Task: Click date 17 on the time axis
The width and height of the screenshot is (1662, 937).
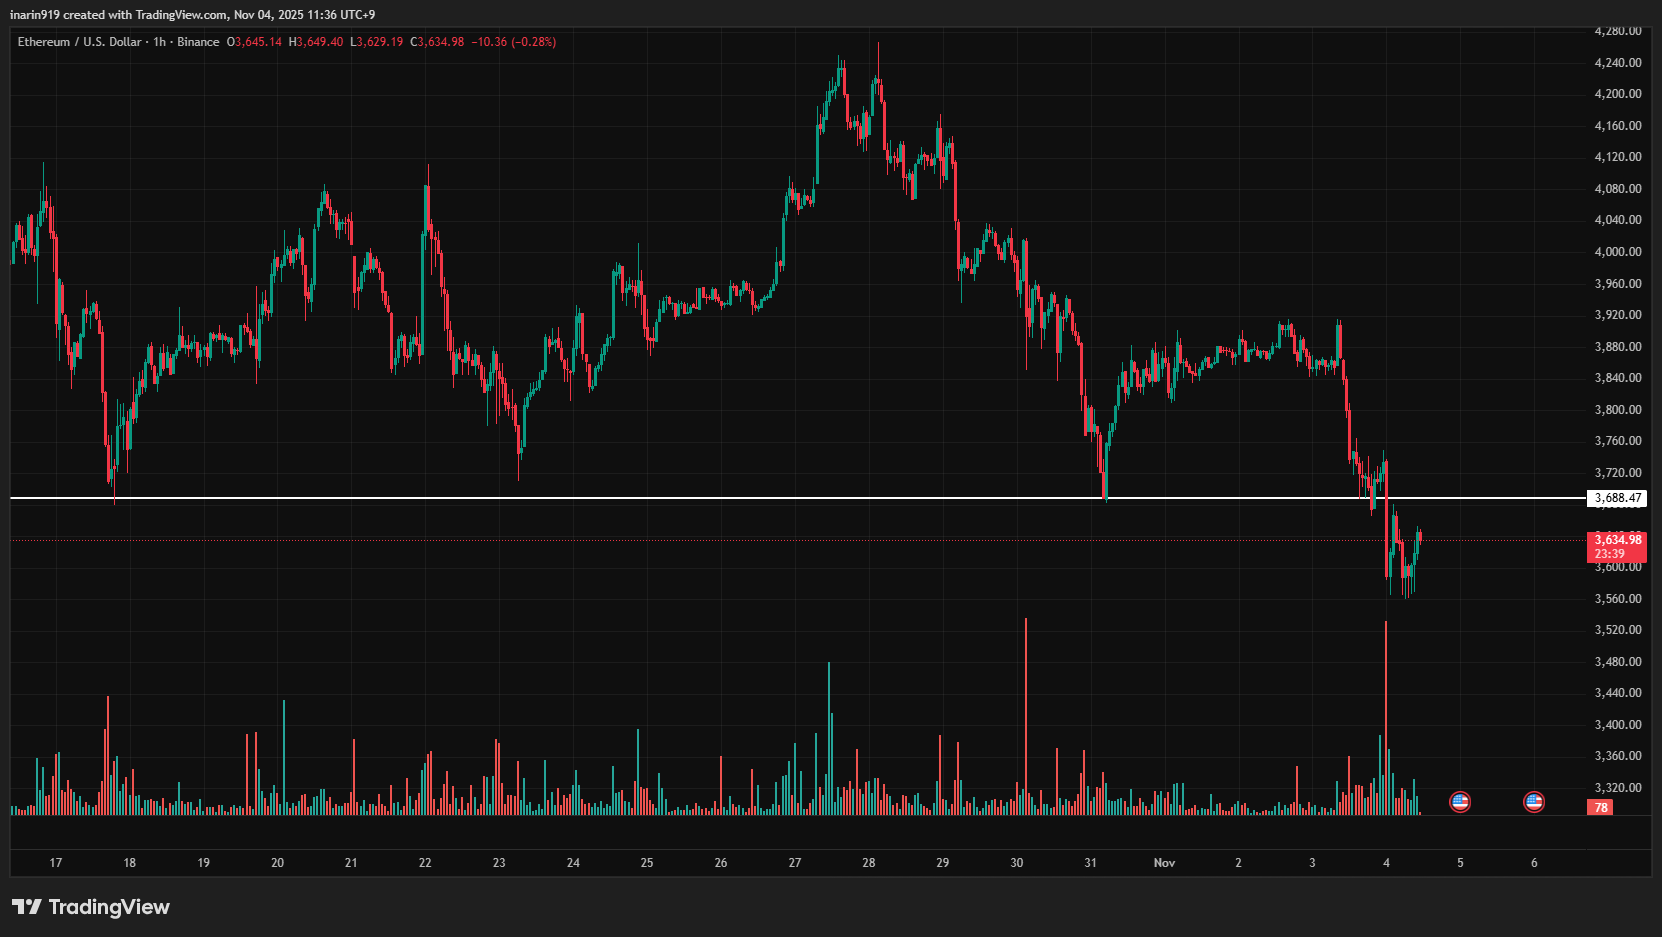Action: point(56,862)
